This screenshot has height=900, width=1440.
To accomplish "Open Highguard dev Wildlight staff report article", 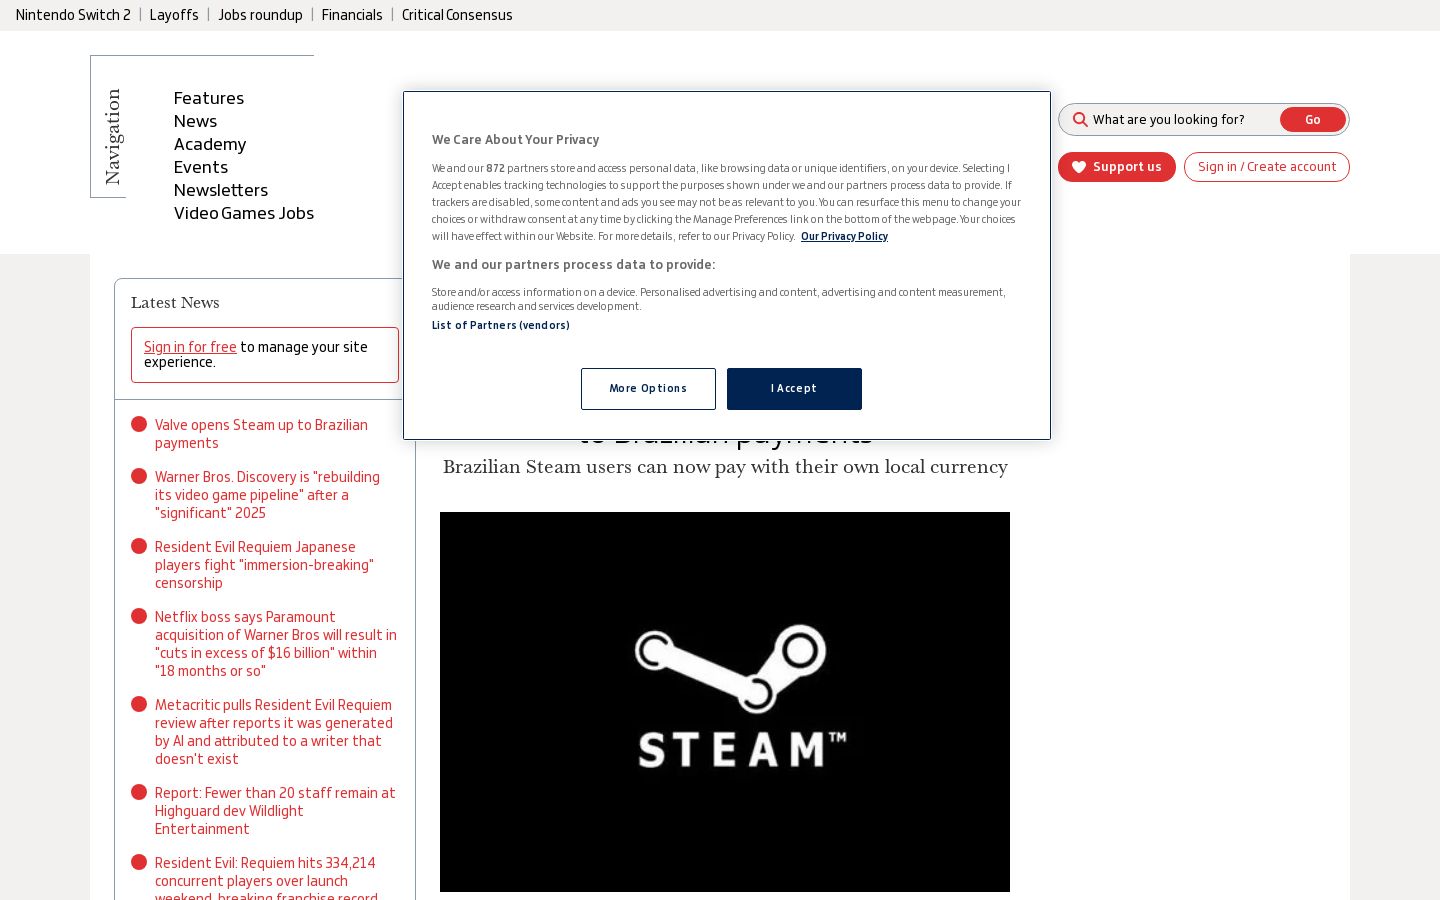I will [x=275, y=811].
